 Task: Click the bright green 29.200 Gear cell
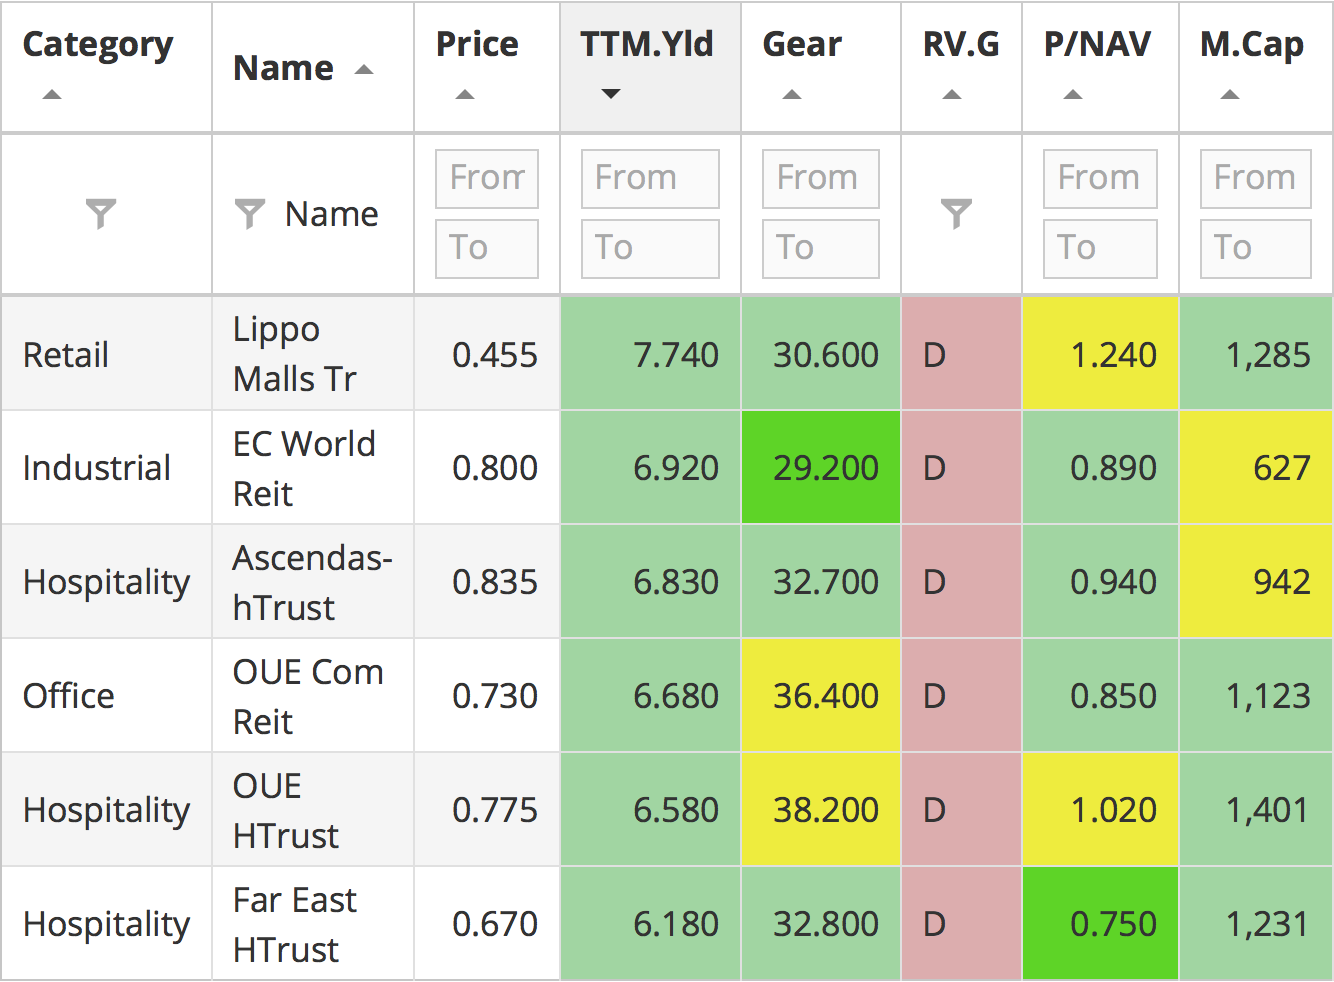[821, 468]
